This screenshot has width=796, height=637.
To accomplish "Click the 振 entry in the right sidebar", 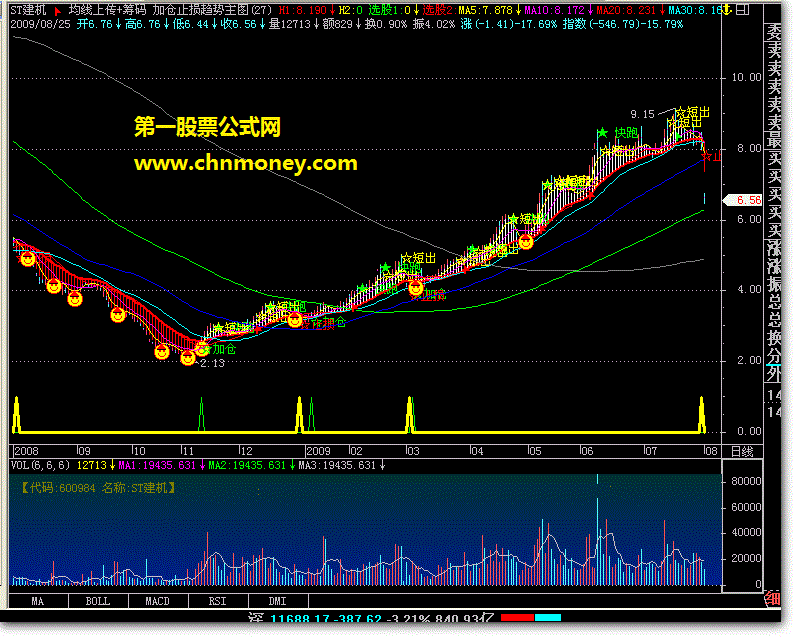I will pyautogui.click(x=774, y=283).
